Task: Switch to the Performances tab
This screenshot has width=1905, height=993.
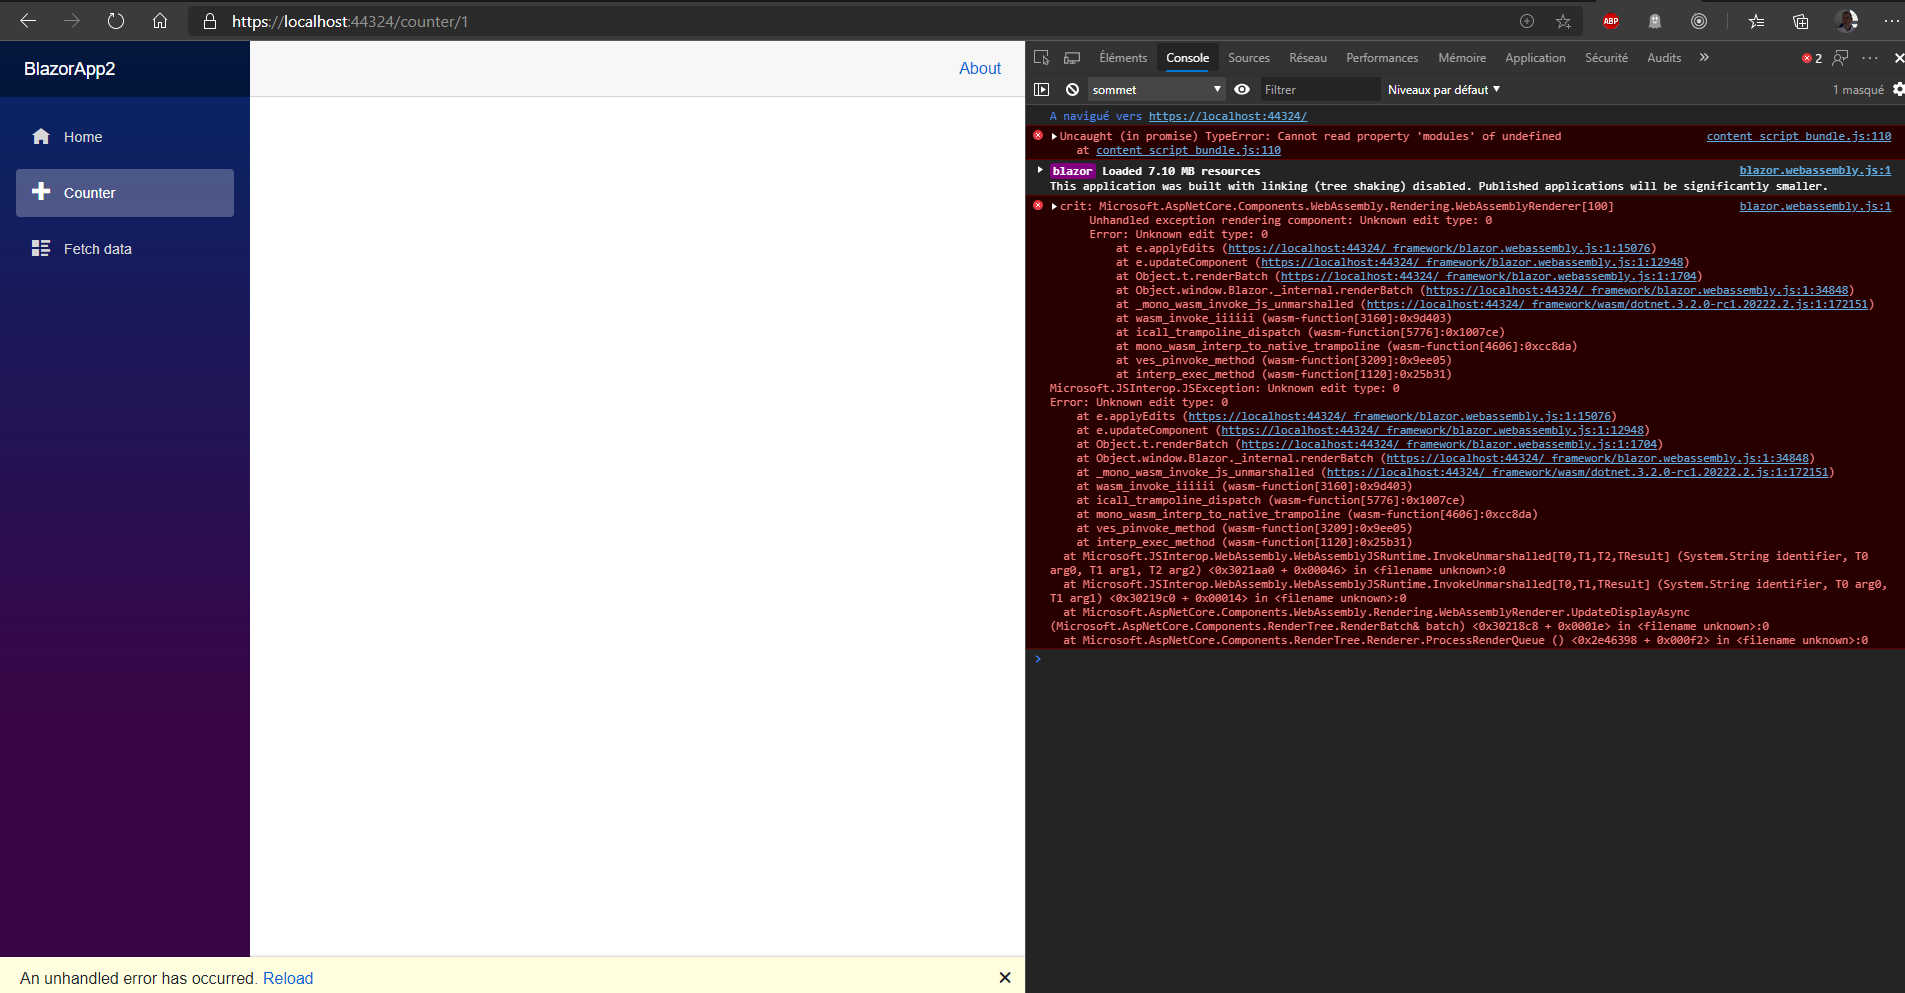Action: [x=1382, y=58]
